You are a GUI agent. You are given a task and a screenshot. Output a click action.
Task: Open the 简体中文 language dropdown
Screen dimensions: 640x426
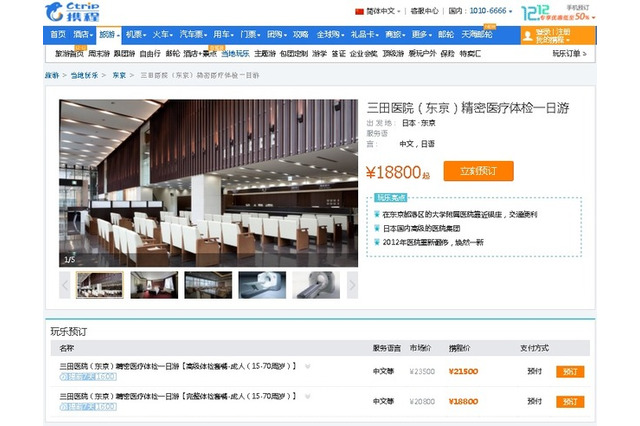click(x=383, y=11)
